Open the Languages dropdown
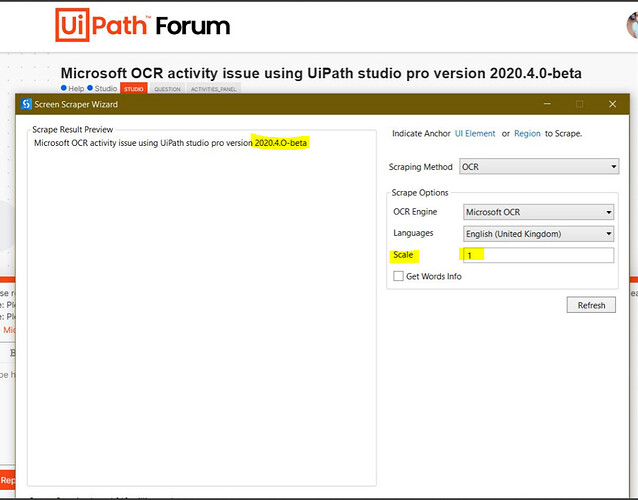 pyautogui.click(x=538, y=234)
